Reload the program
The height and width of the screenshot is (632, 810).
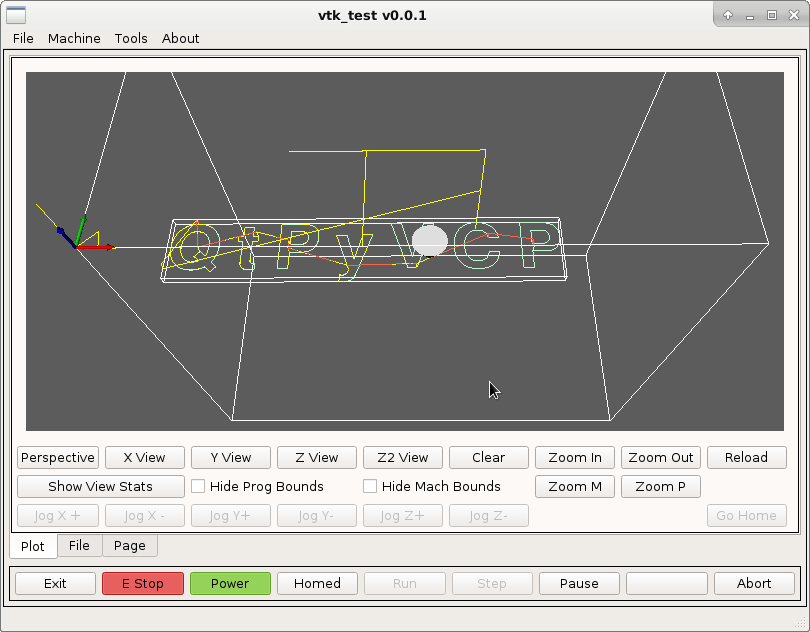[x=746, y=458]
